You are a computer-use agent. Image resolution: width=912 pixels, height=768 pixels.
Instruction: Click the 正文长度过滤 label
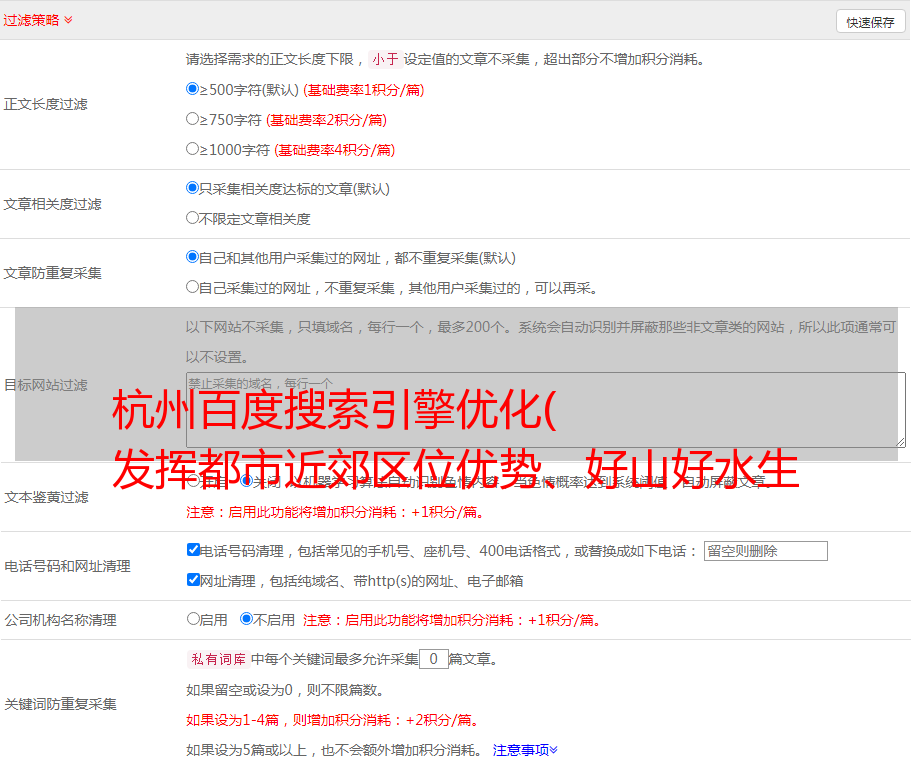click(45, 104)
